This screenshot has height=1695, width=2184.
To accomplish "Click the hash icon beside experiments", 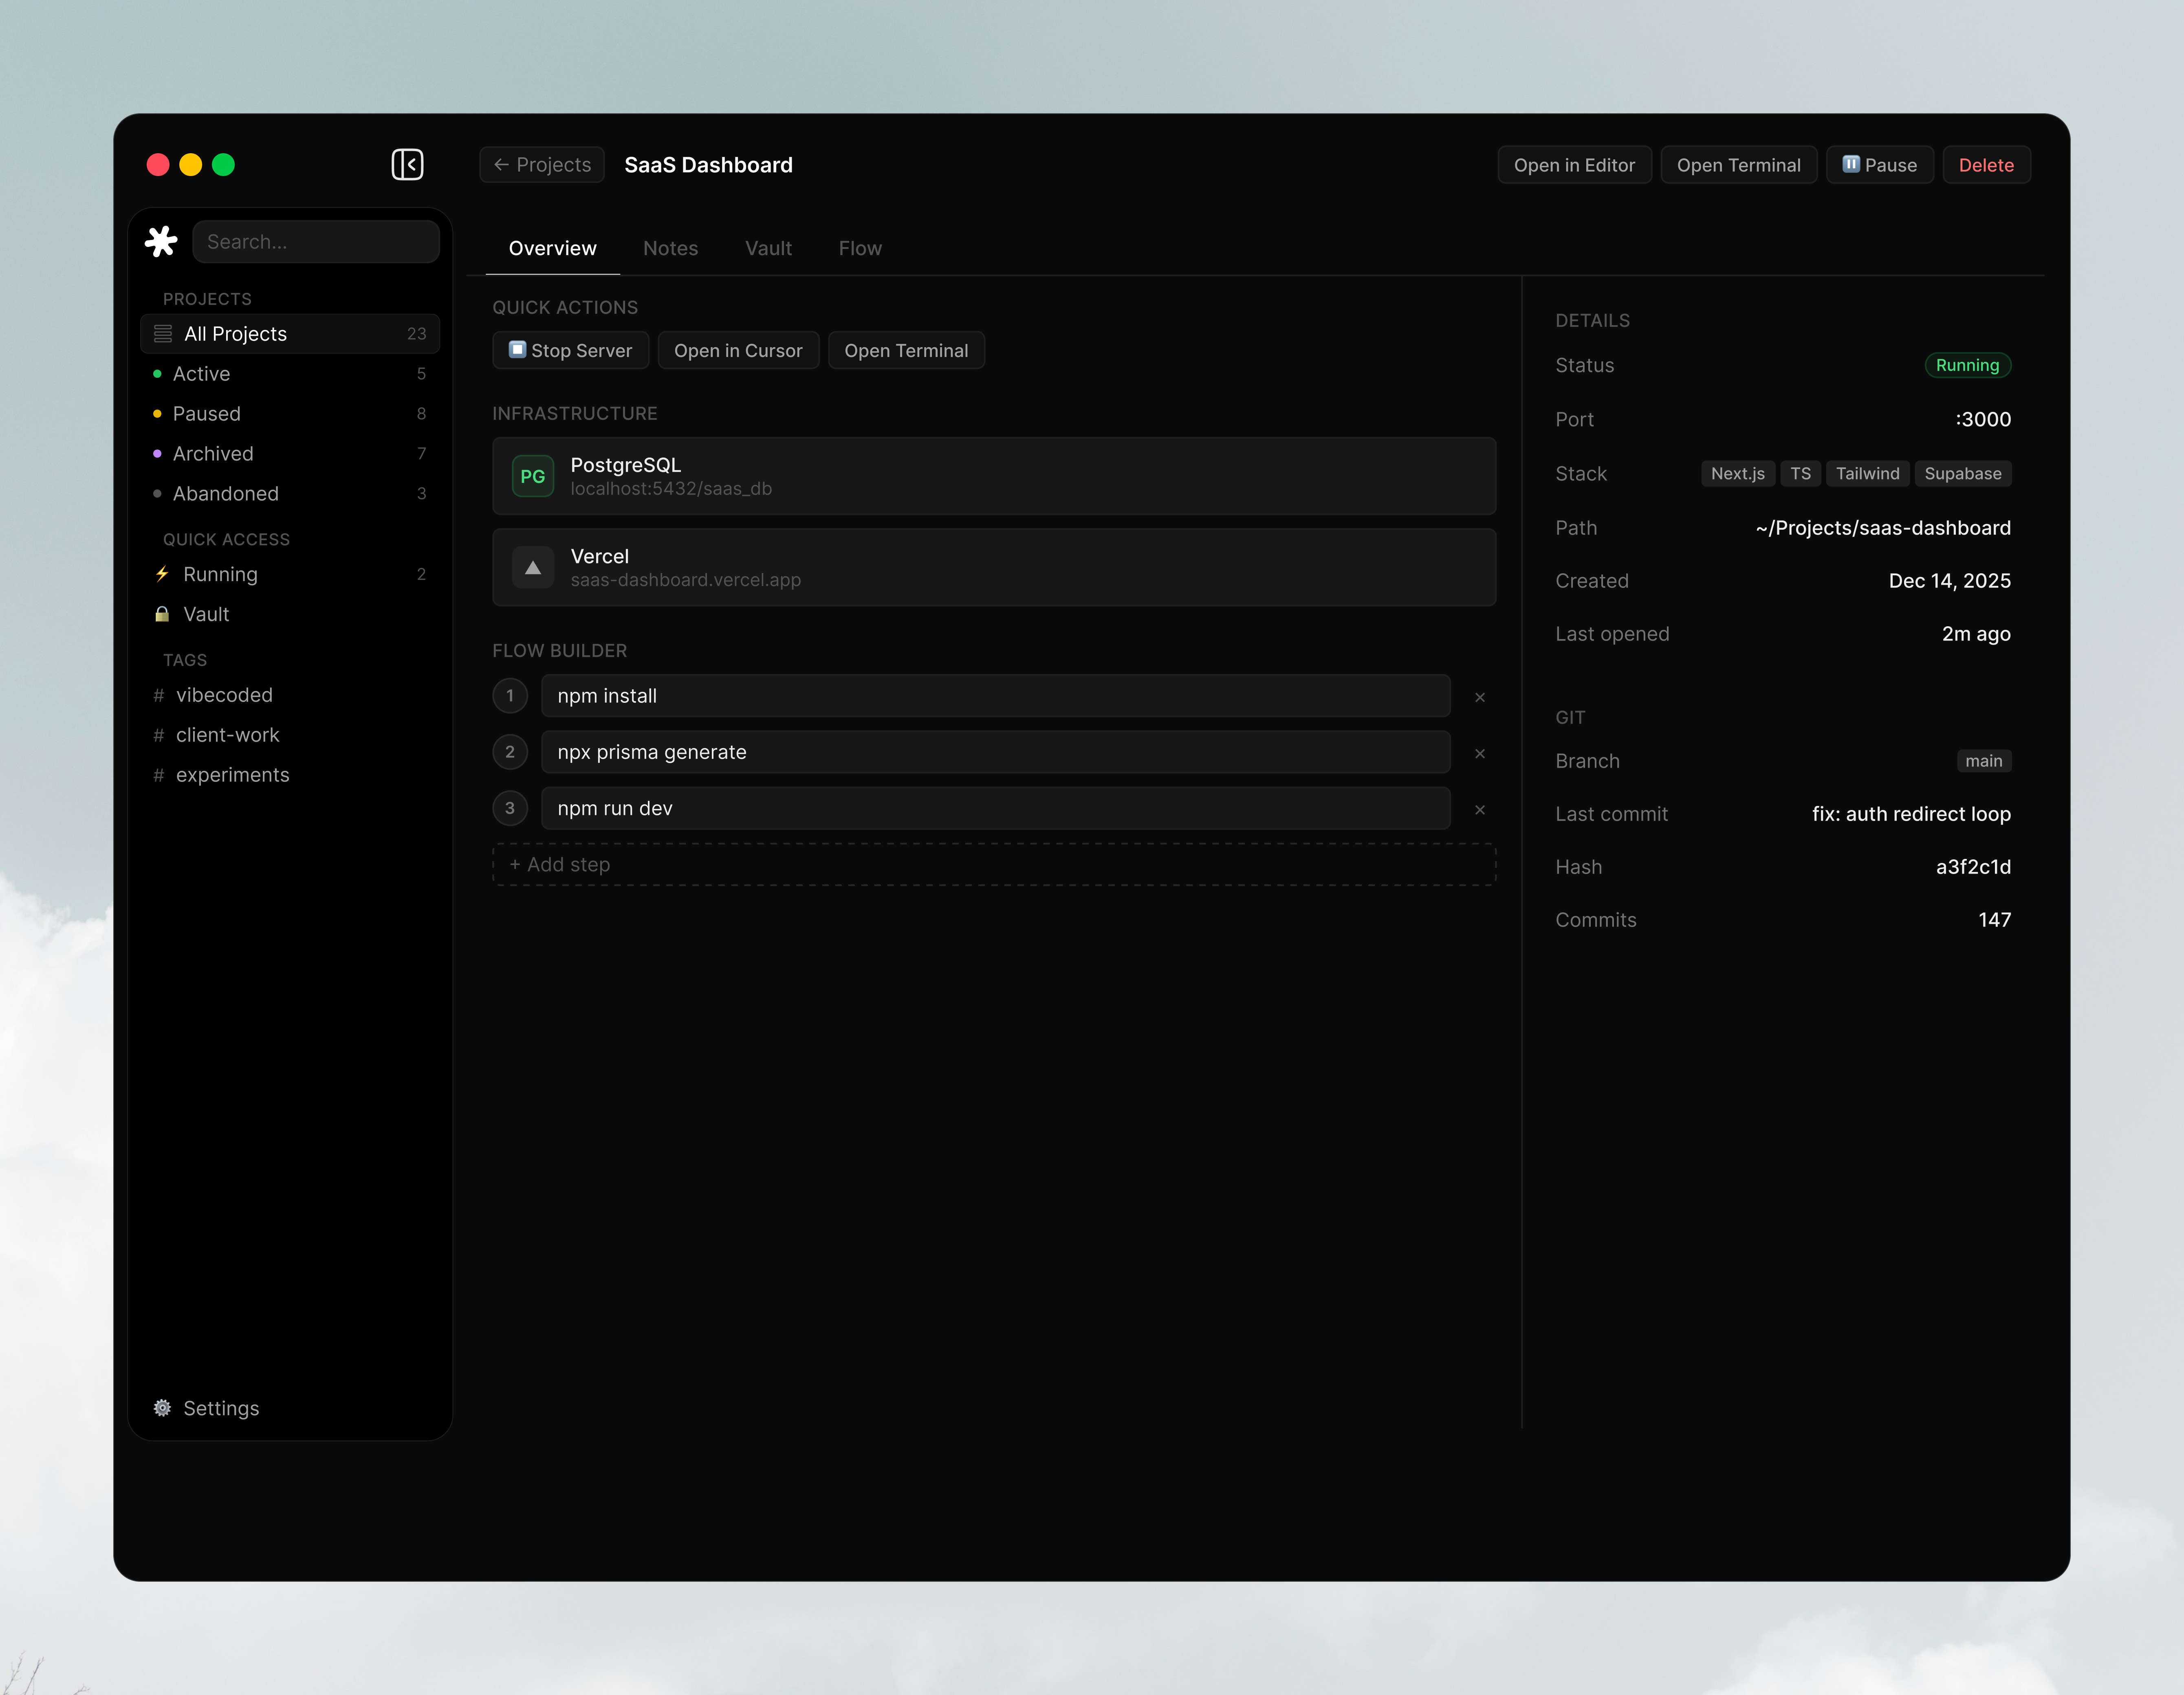I will click(158, 775).
